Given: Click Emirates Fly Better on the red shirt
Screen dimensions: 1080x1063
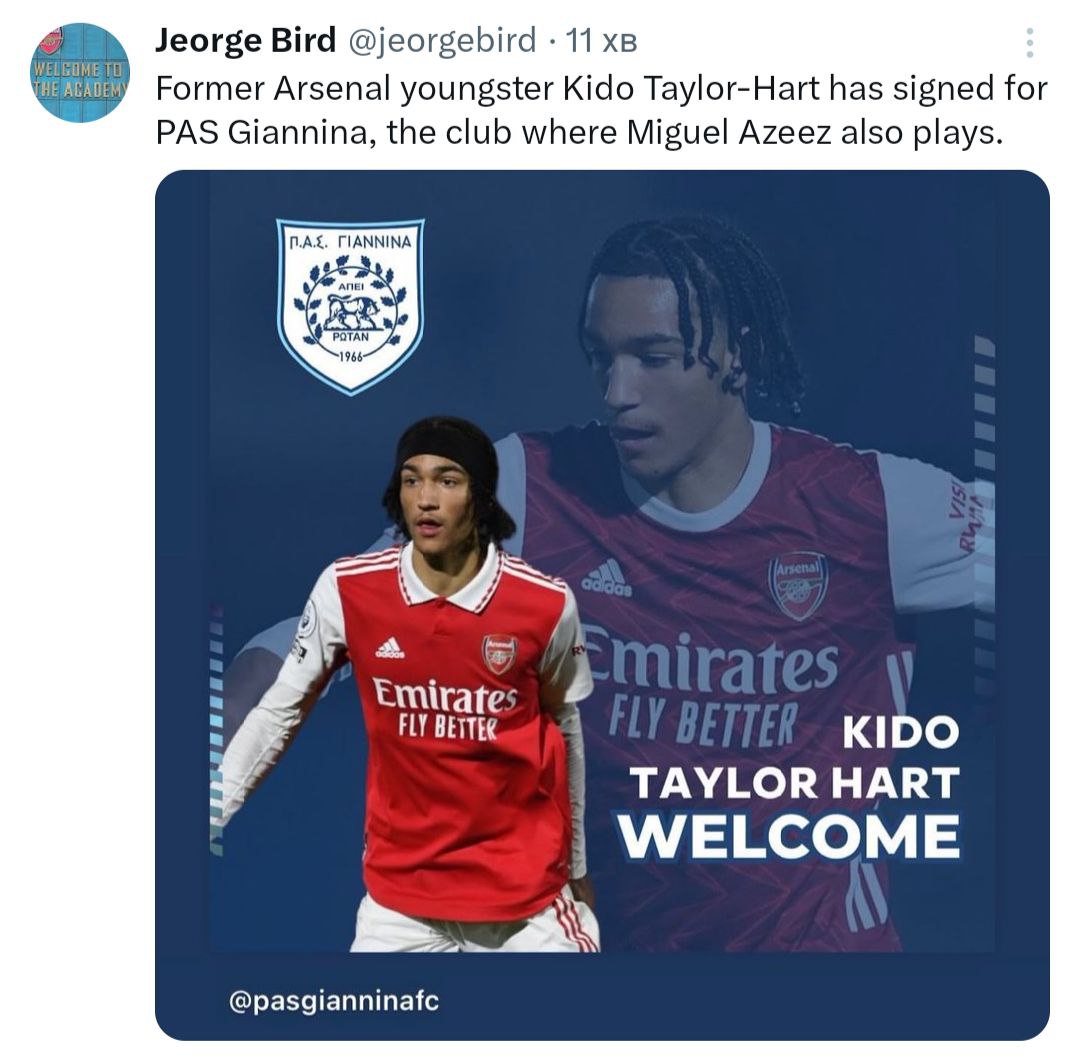Looking at the screenshot, I should [x=444, y=707].
